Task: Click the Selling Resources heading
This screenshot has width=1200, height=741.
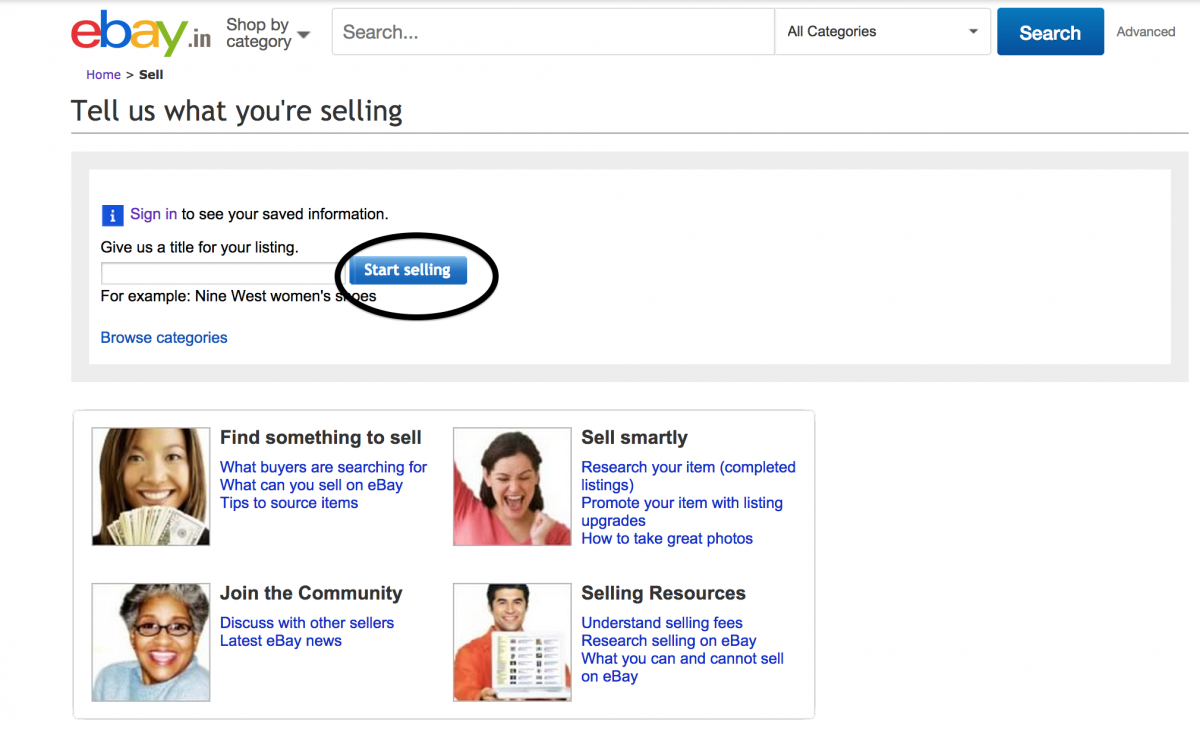Action: point(664,593)
